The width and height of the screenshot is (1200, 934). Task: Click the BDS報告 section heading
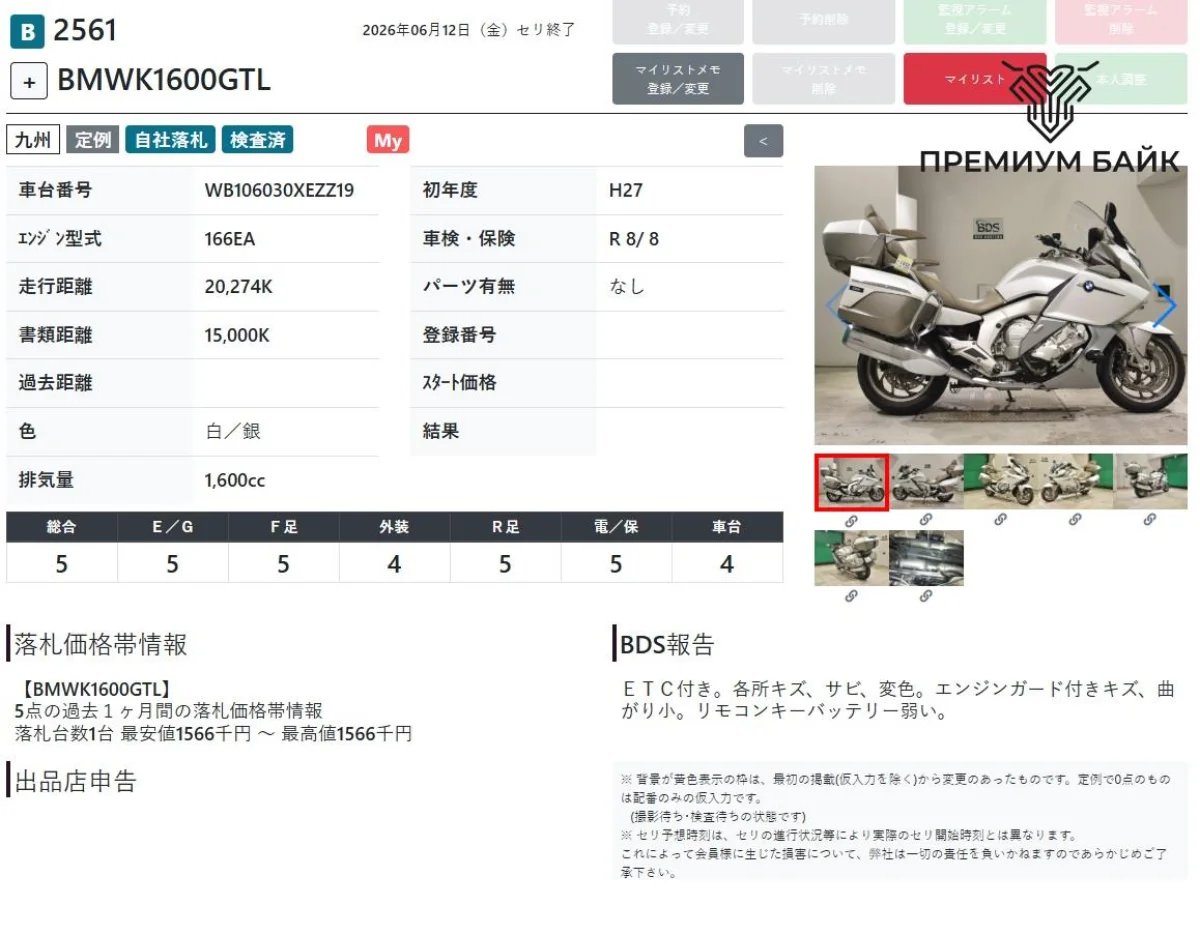[667, 645]
